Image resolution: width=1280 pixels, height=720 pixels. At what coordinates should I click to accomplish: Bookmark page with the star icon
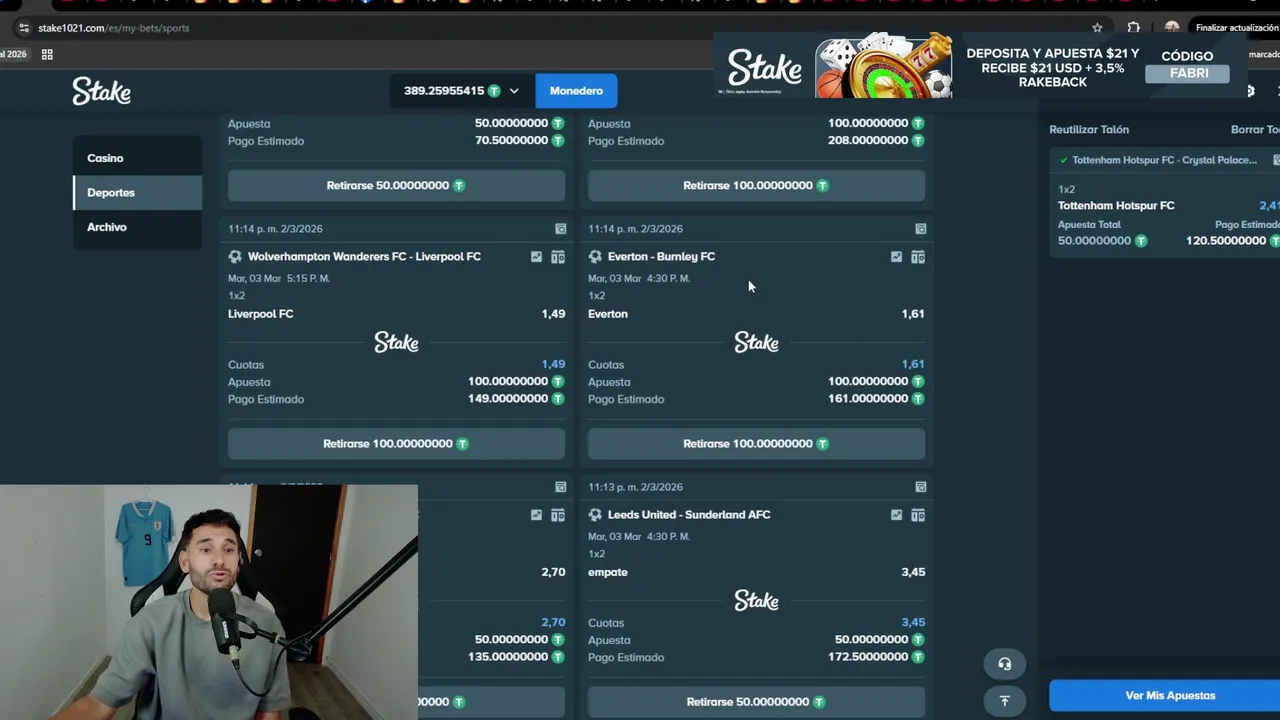[x=1097, y=28]
